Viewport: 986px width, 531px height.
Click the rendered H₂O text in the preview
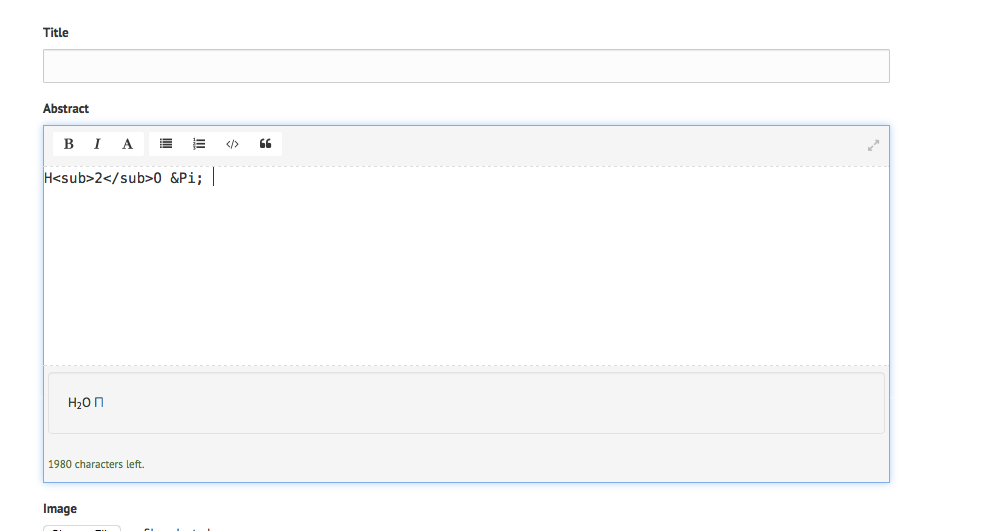click(79, 403)
